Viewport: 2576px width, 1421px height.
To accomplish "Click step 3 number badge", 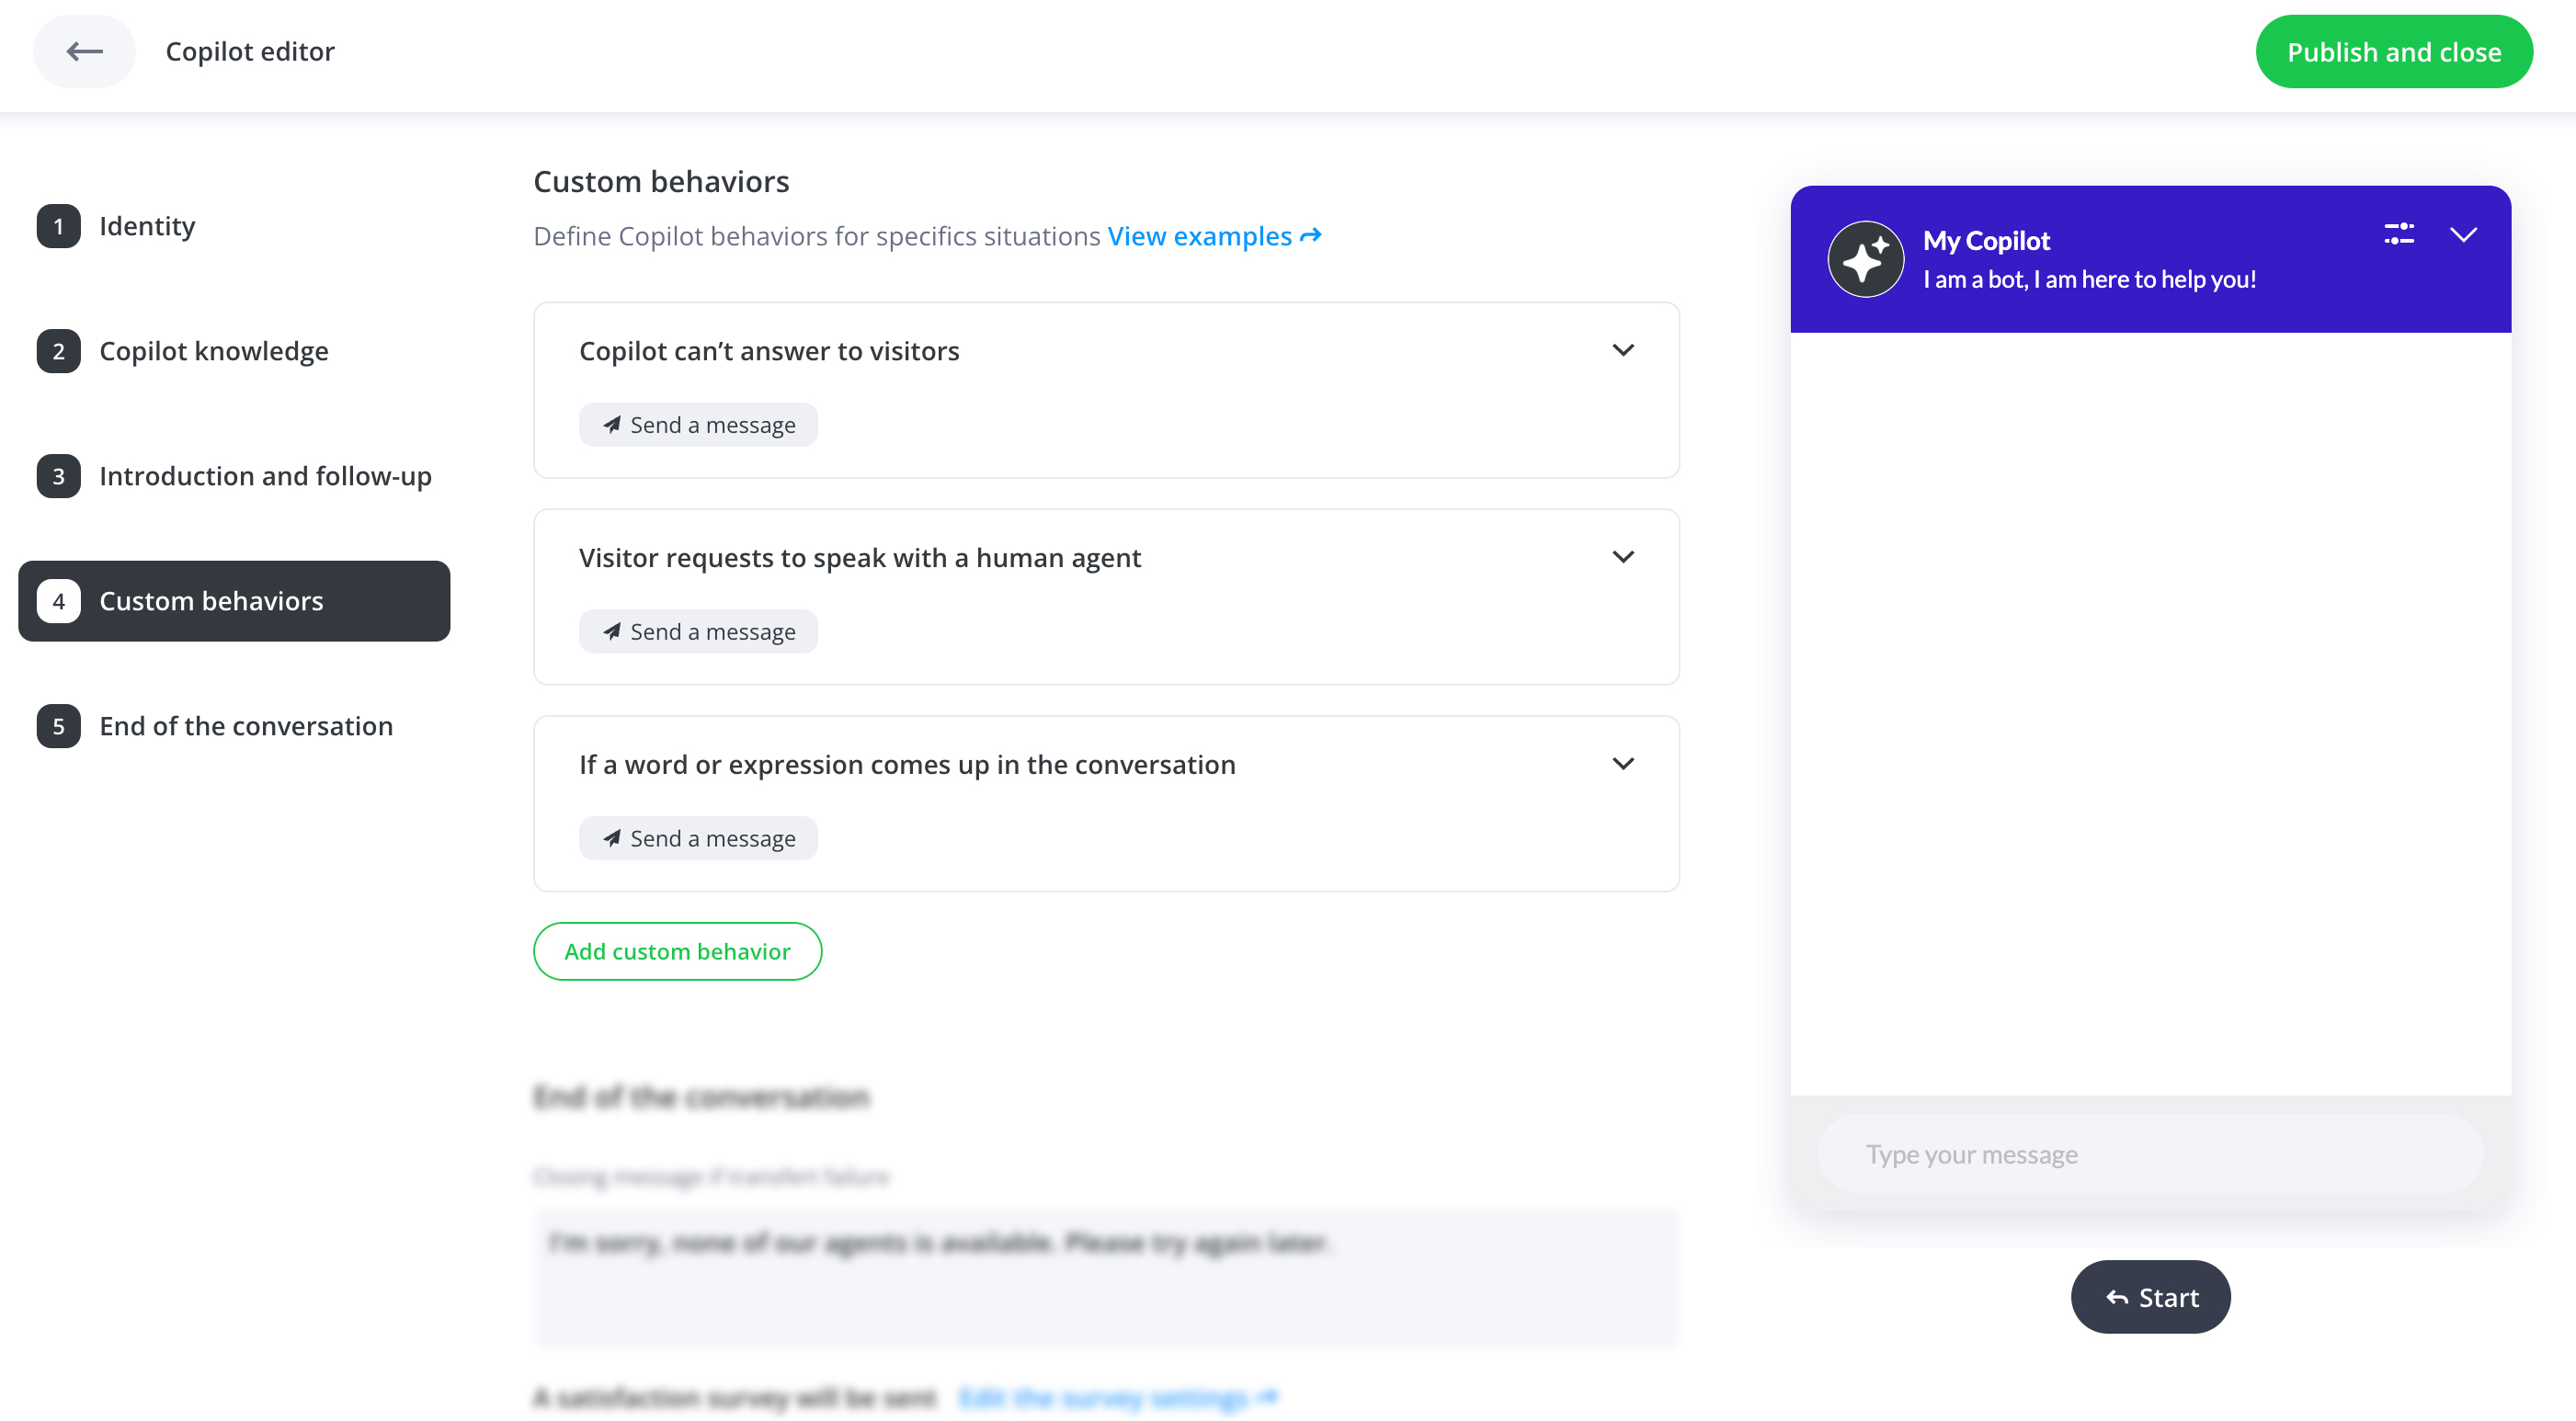I will coord(59,476).
